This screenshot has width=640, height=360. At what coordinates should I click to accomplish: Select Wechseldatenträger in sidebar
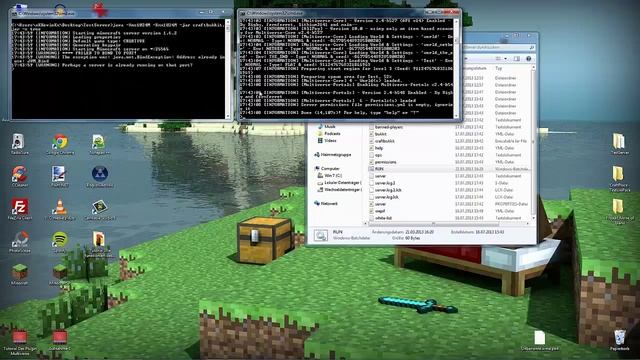pos(340,189)
